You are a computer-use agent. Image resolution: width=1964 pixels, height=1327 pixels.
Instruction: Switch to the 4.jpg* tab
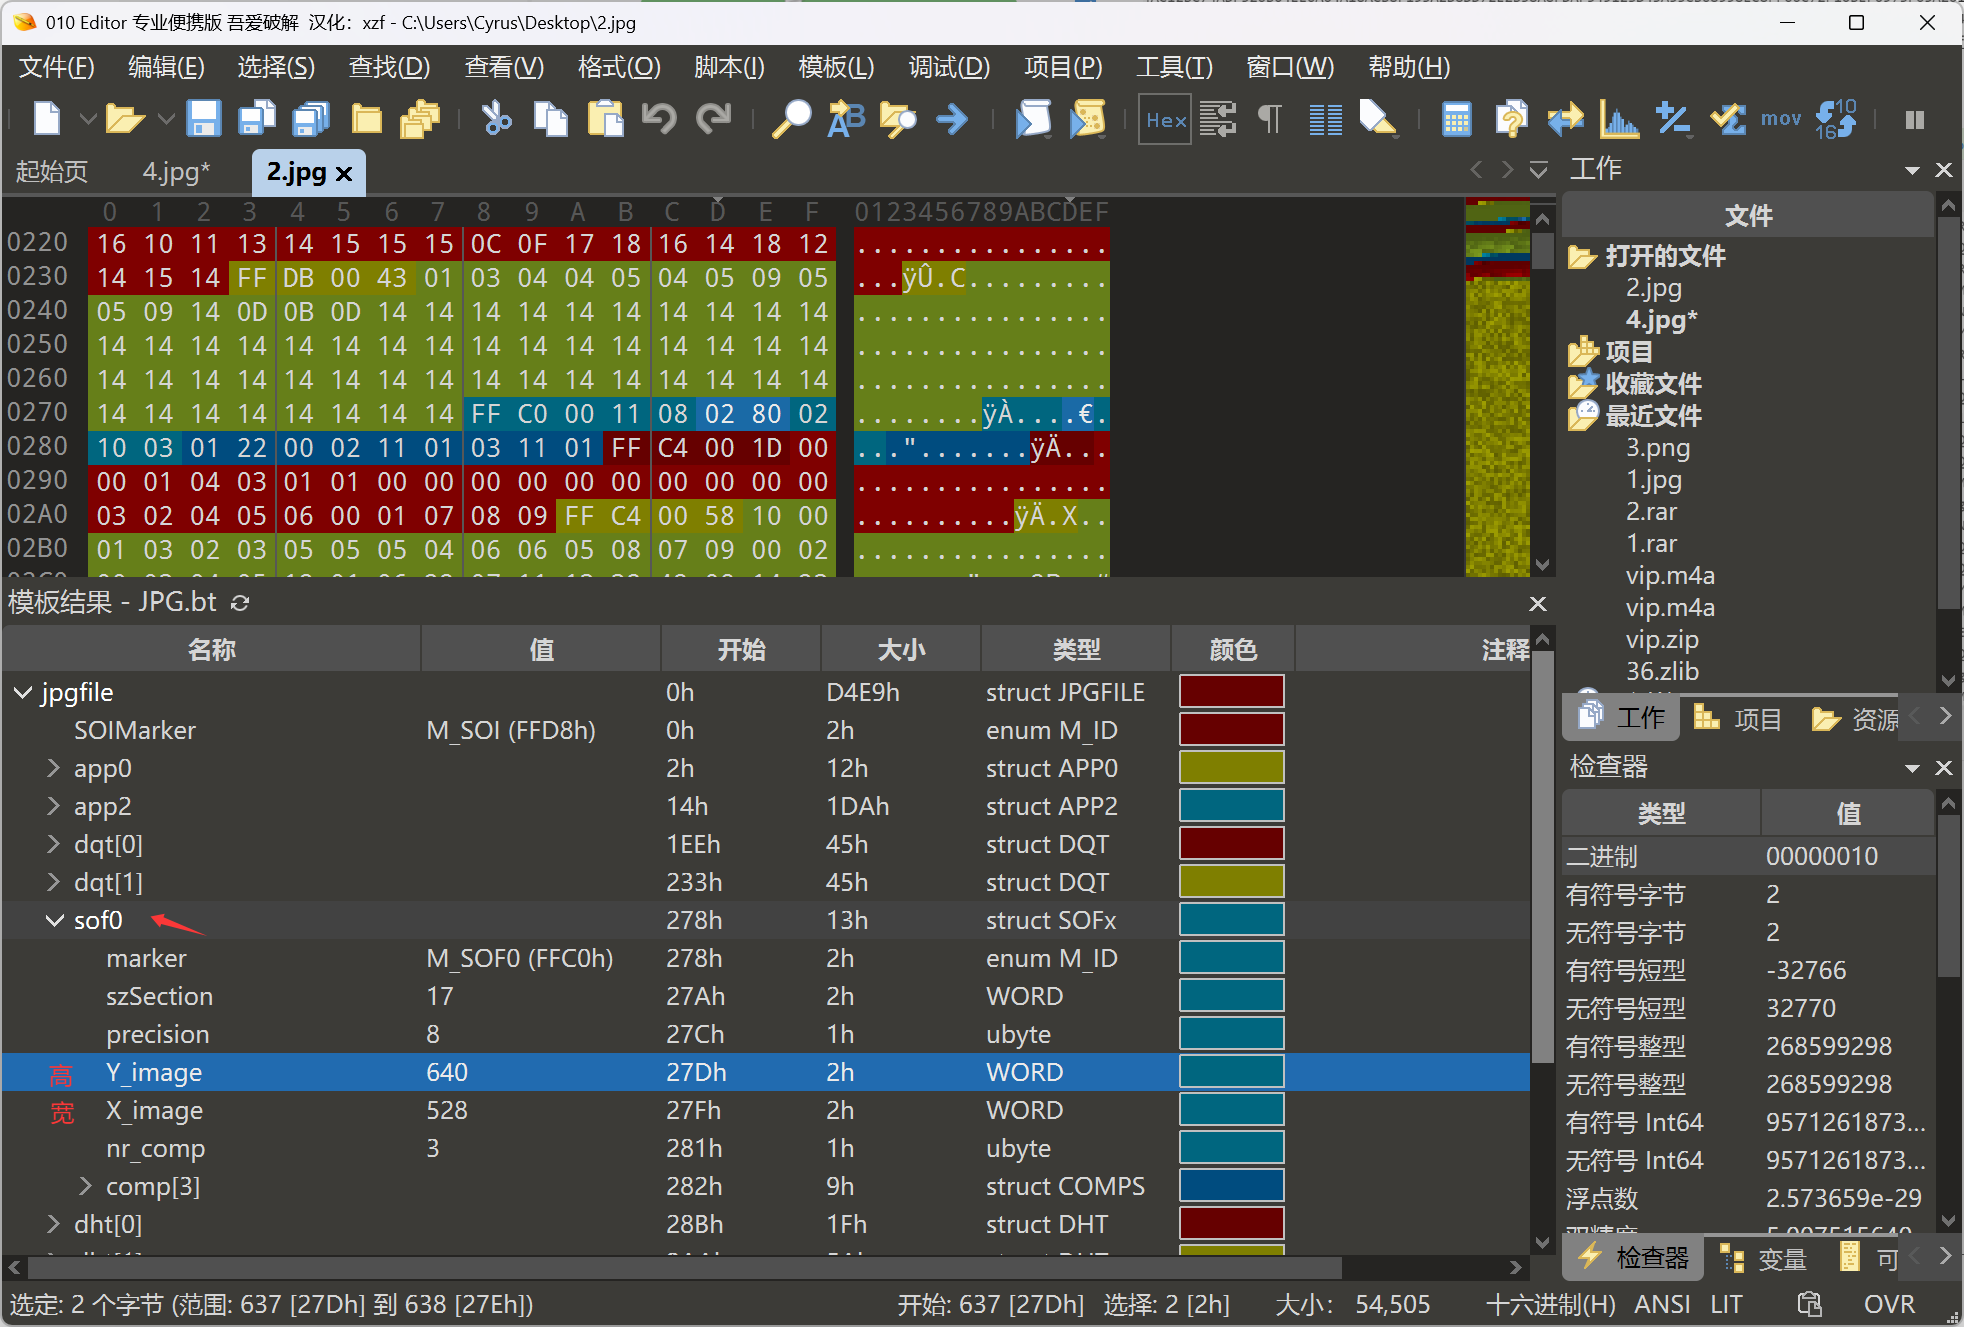(x=177, y=172)
